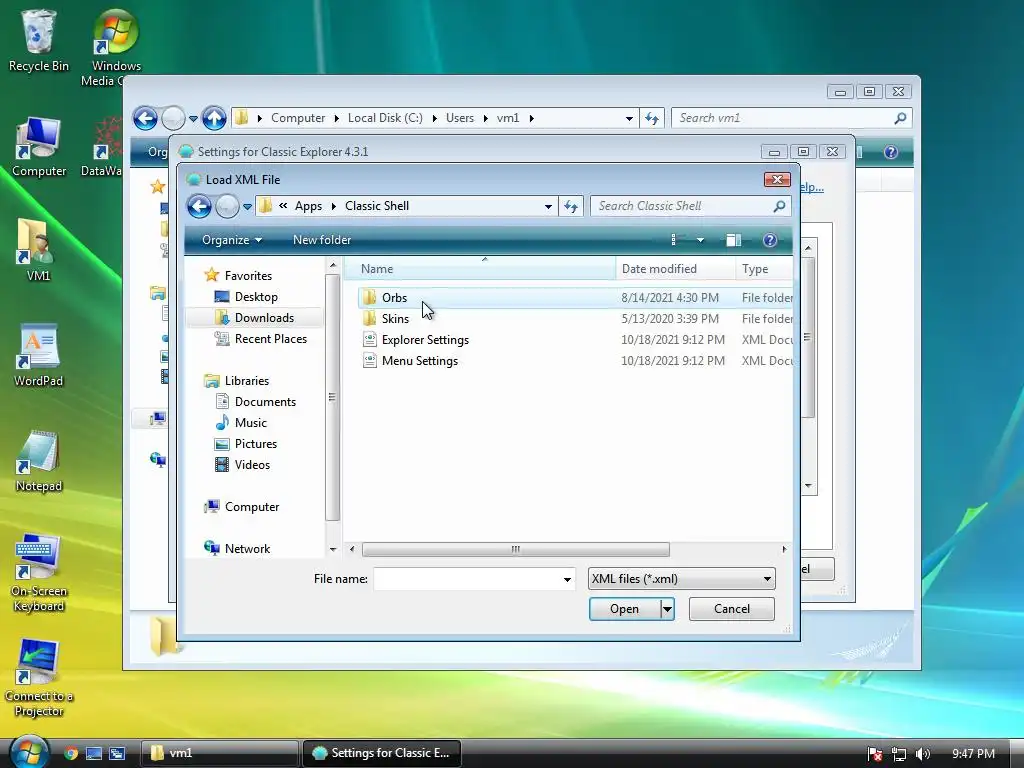Expand the recent pages dropdown beside navigation arrows
Viewport: 1024px width, 768px height.
coord(247,207)
